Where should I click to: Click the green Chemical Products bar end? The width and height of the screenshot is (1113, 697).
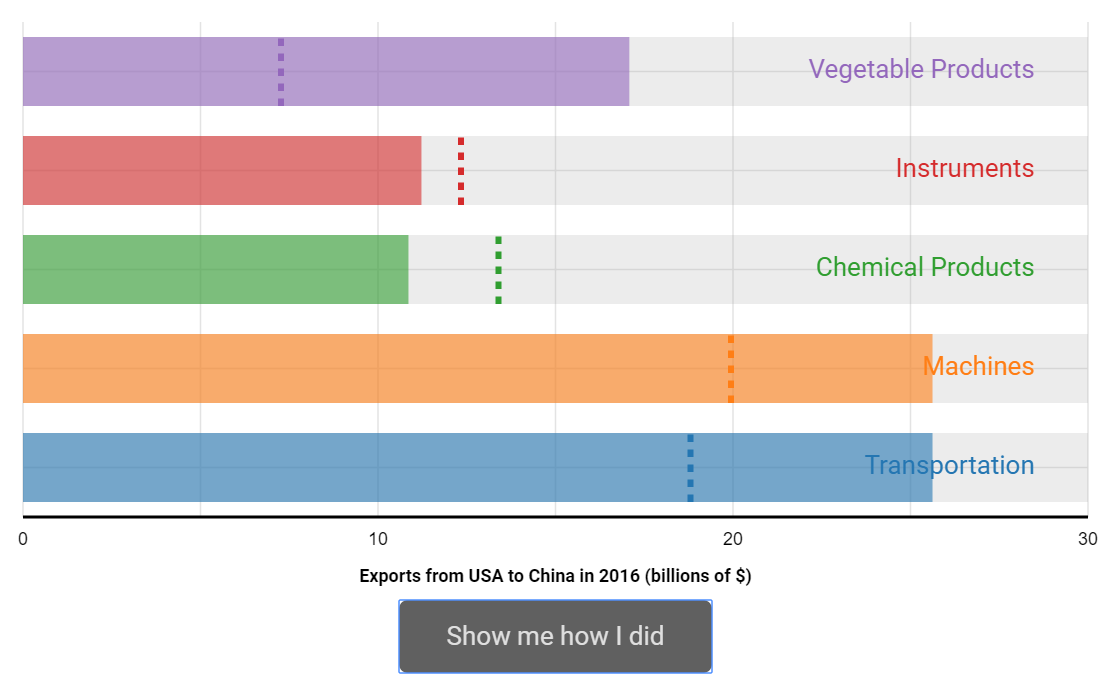click(x=404, y=270)
